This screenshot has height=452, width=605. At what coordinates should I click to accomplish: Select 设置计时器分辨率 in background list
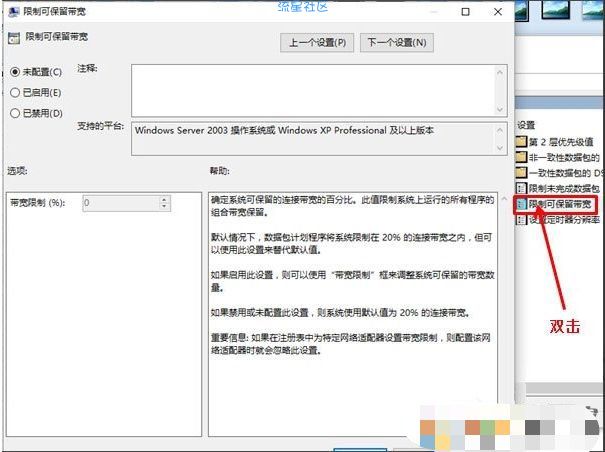point(564,220)
